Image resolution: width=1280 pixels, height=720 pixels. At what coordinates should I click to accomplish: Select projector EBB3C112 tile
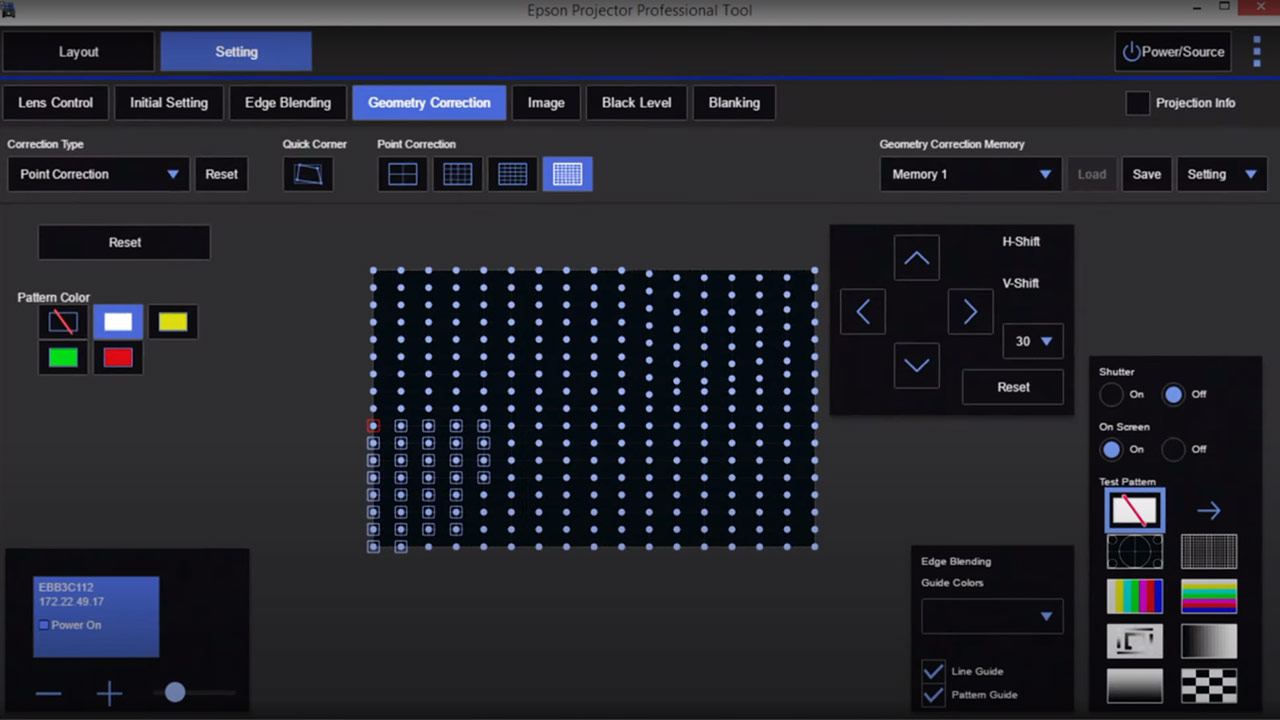click(96, 617)
